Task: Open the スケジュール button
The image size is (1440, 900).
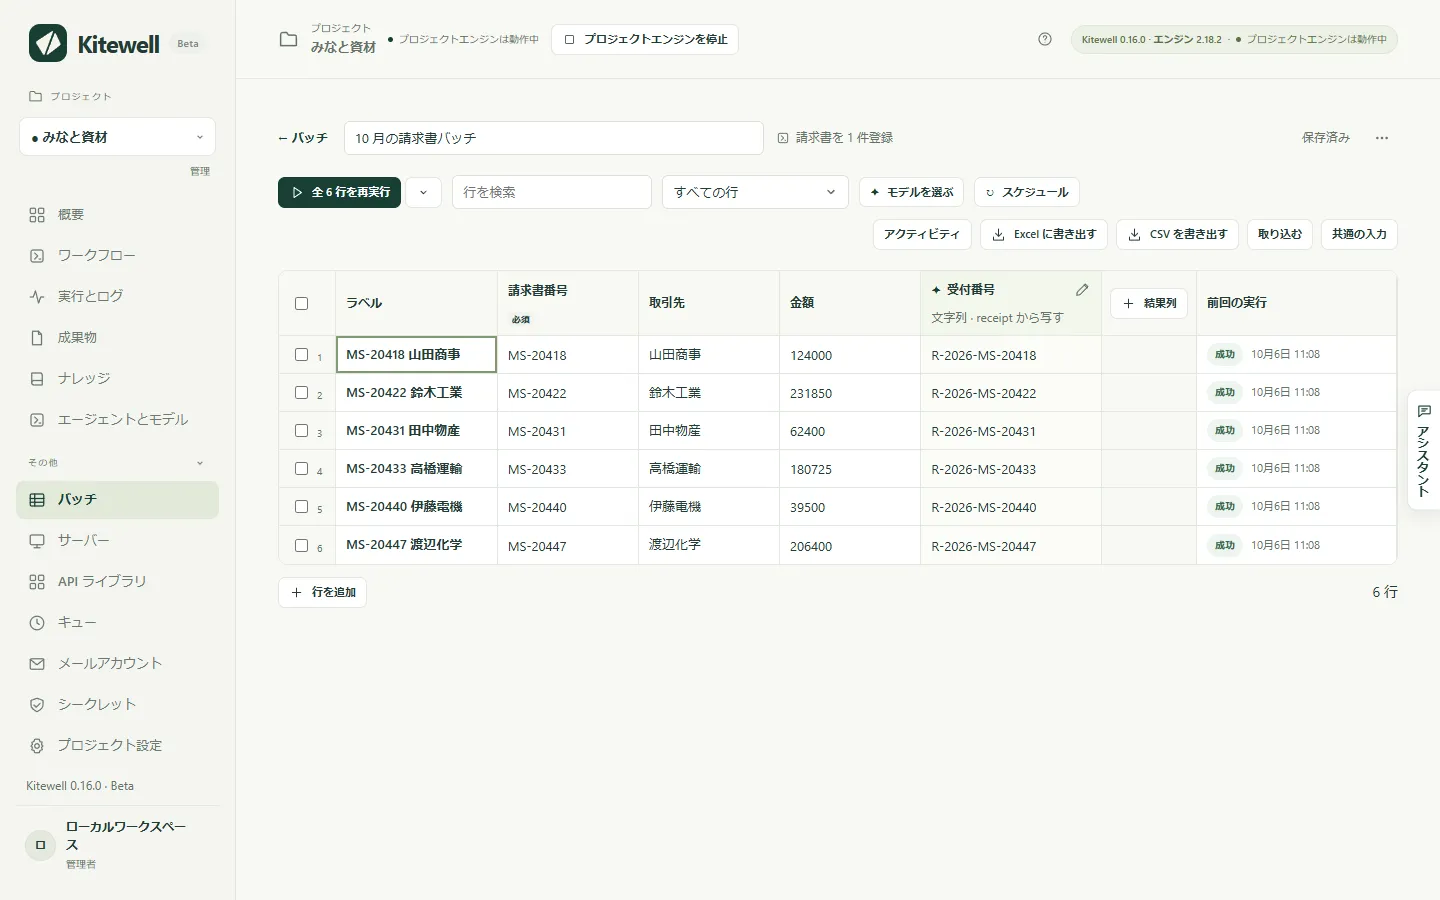Action: pyautogui.click(x=1027, y=192)
